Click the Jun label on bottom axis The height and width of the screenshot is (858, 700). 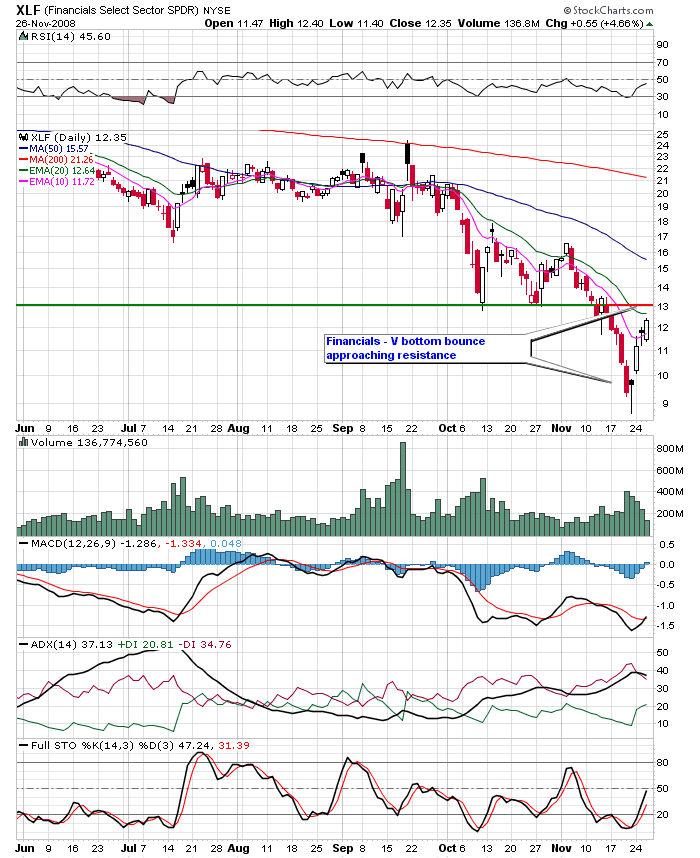click(x=25, y=848)
